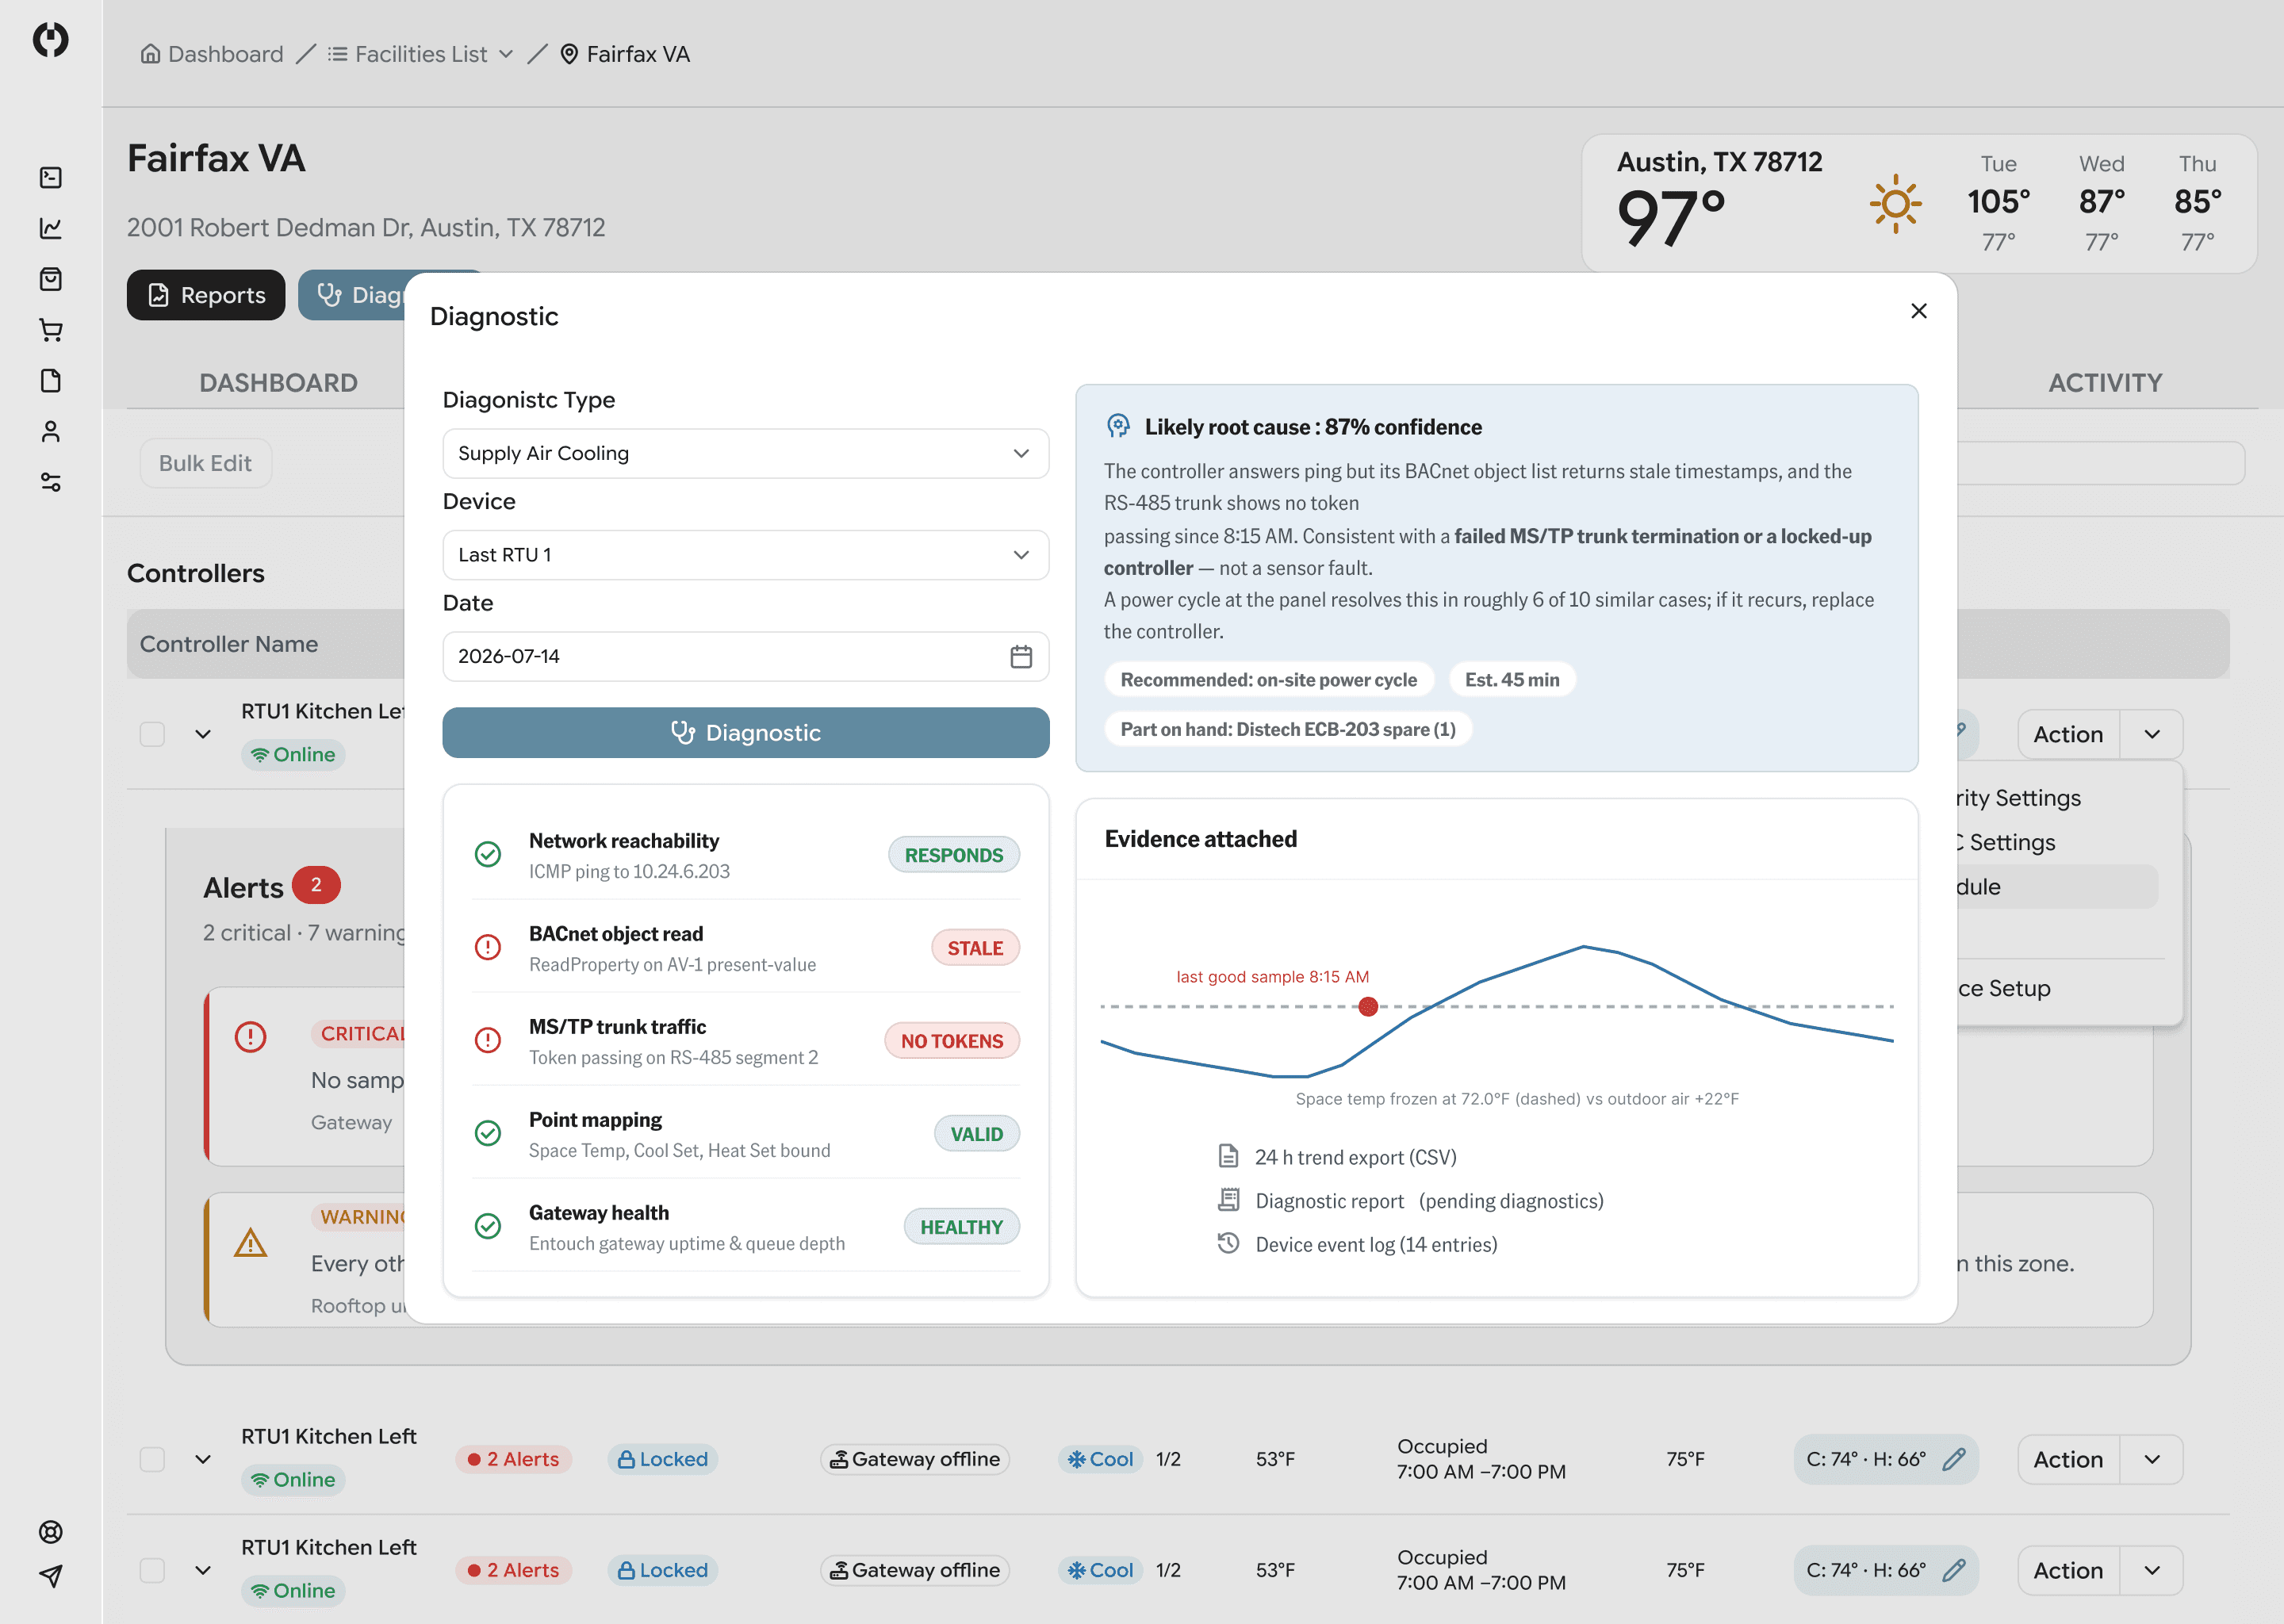Open the Reports button

click(206, 295)
